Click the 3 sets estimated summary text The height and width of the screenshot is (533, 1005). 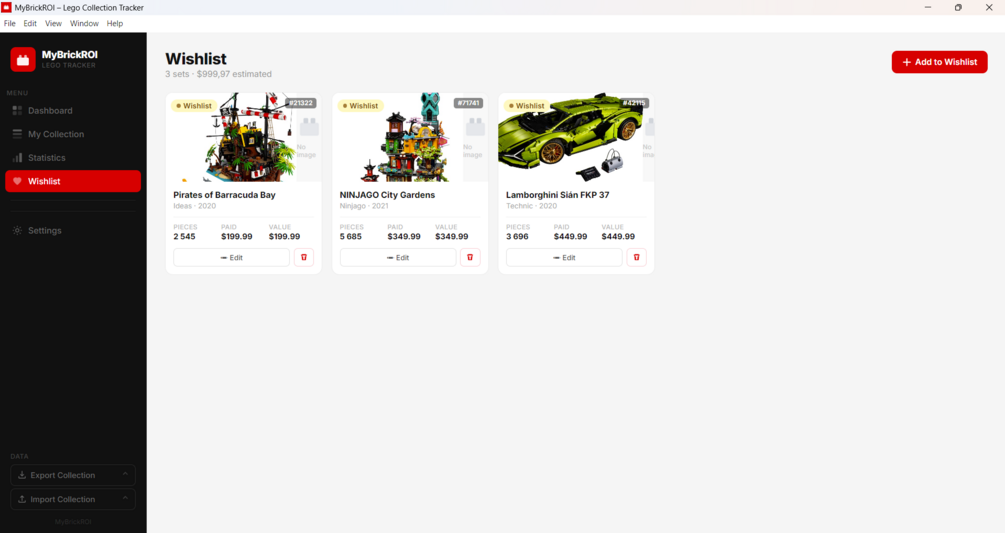pos(219,74)
